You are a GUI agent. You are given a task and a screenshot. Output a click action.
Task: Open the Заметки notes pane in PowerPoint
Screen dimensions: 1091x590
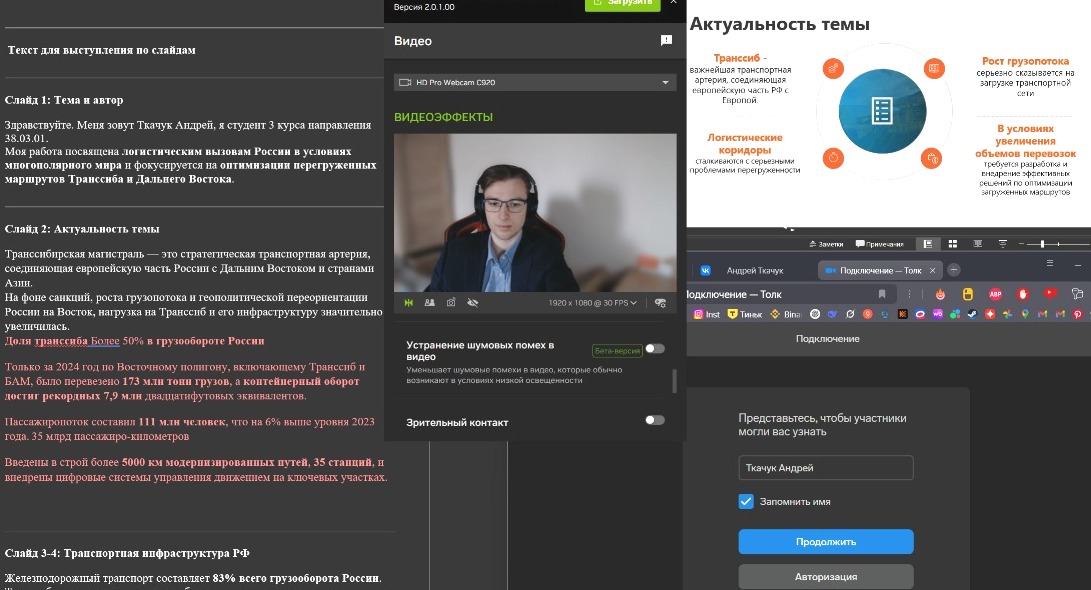(825, 243)
